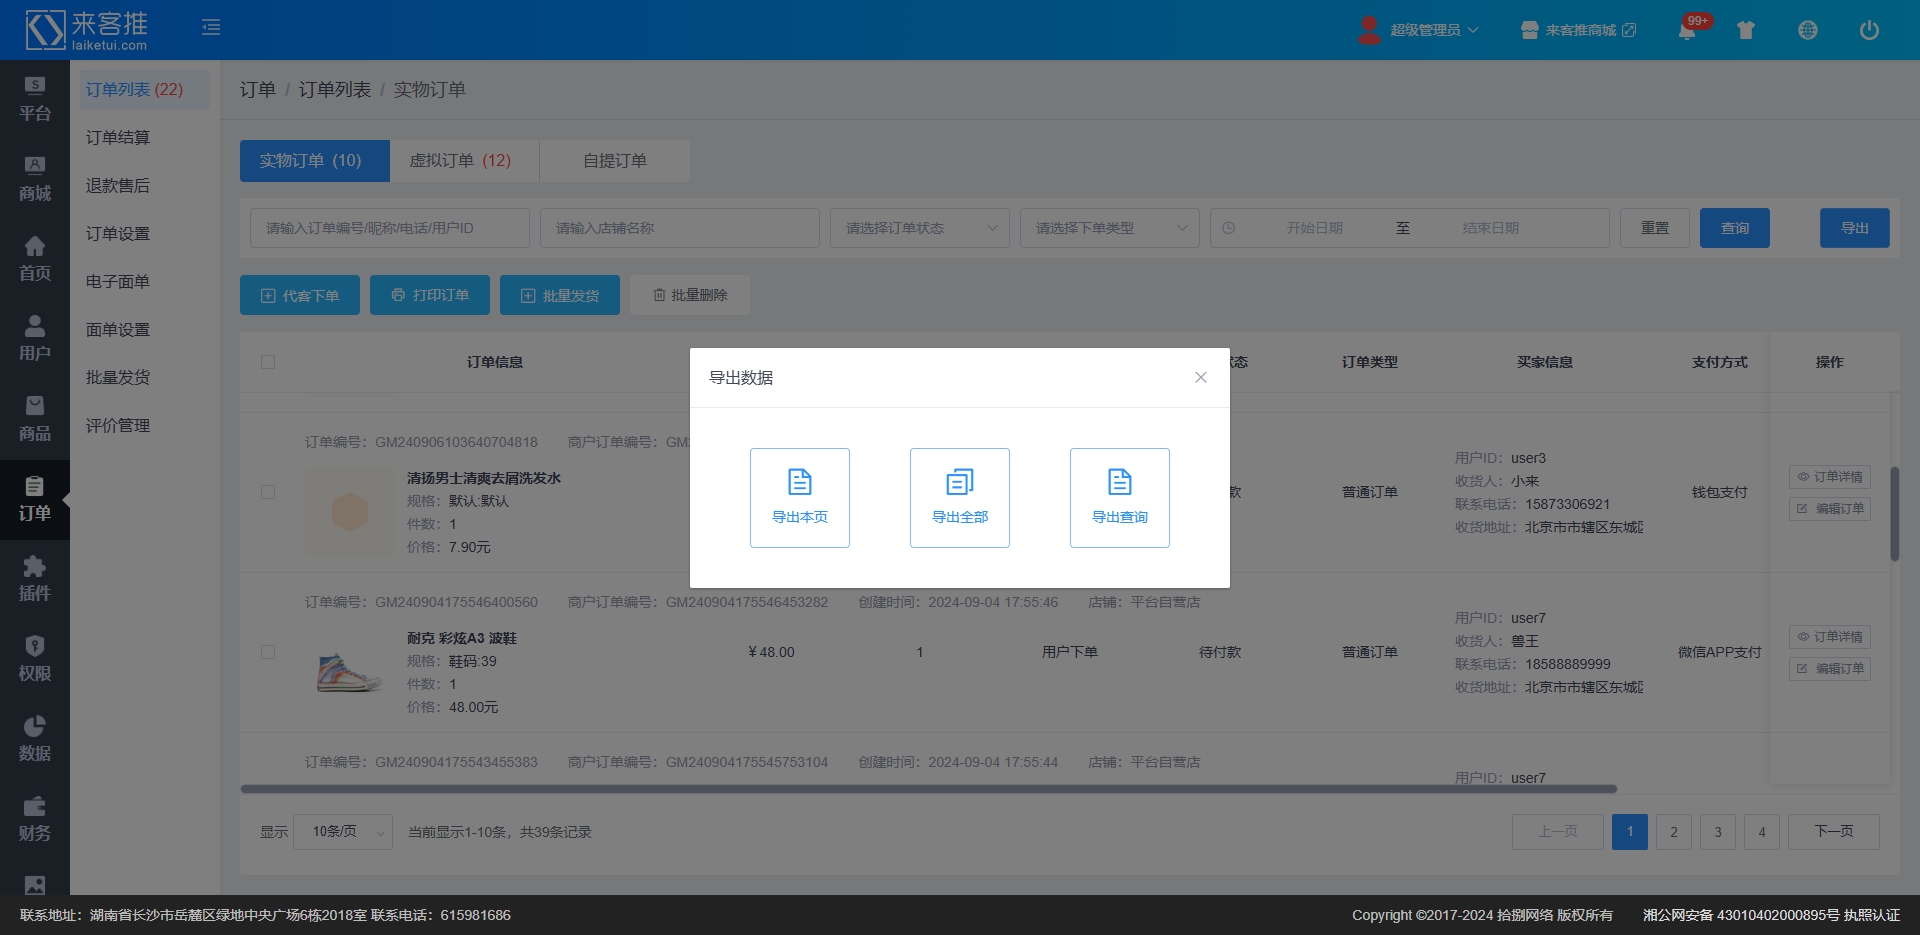Open notifications bell with 99+ badge

tap(1687, 30)
